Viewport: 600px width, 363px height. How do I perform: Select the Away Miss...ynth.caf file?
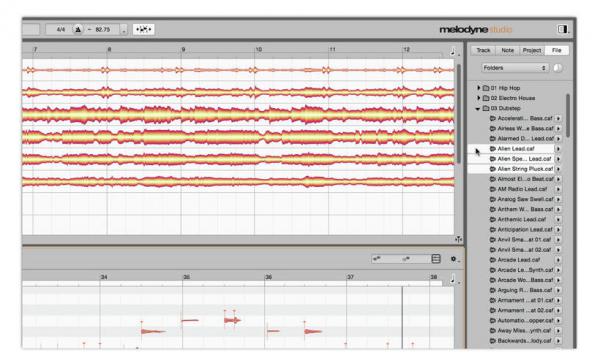point(524,330)
